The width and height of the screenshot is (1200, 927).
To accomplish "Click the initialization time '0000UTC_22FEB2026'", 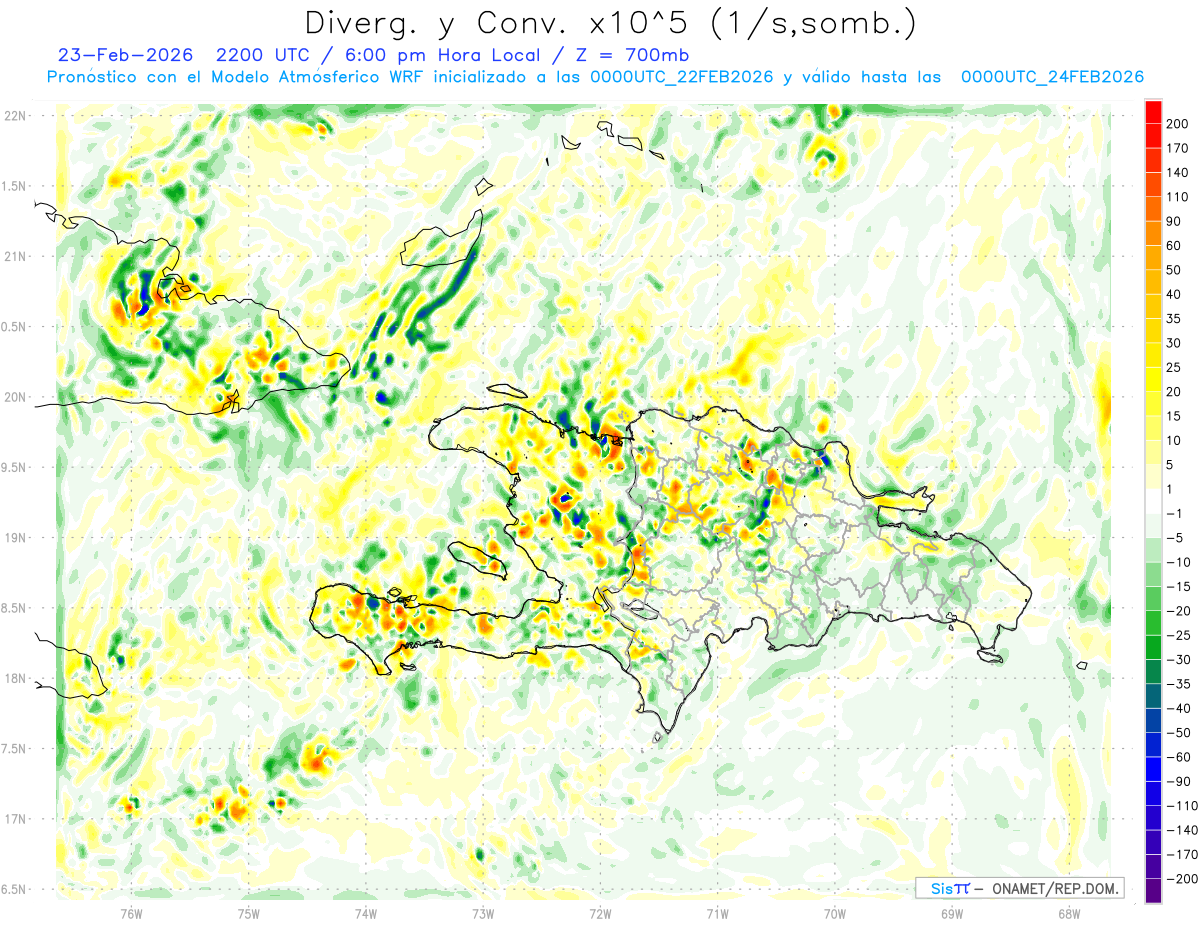I will click(x=682, y=77).
